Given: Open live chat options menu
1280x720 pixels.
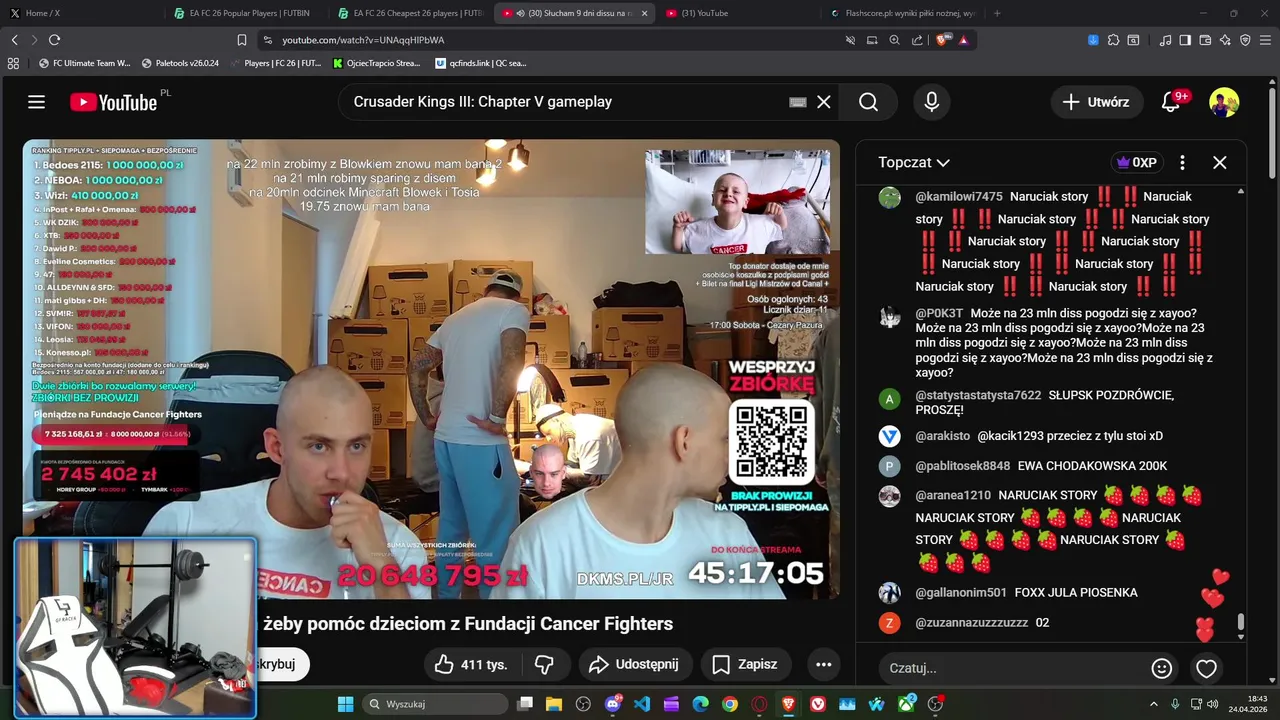Looking at the screenshot, I should coord(1182,162).
